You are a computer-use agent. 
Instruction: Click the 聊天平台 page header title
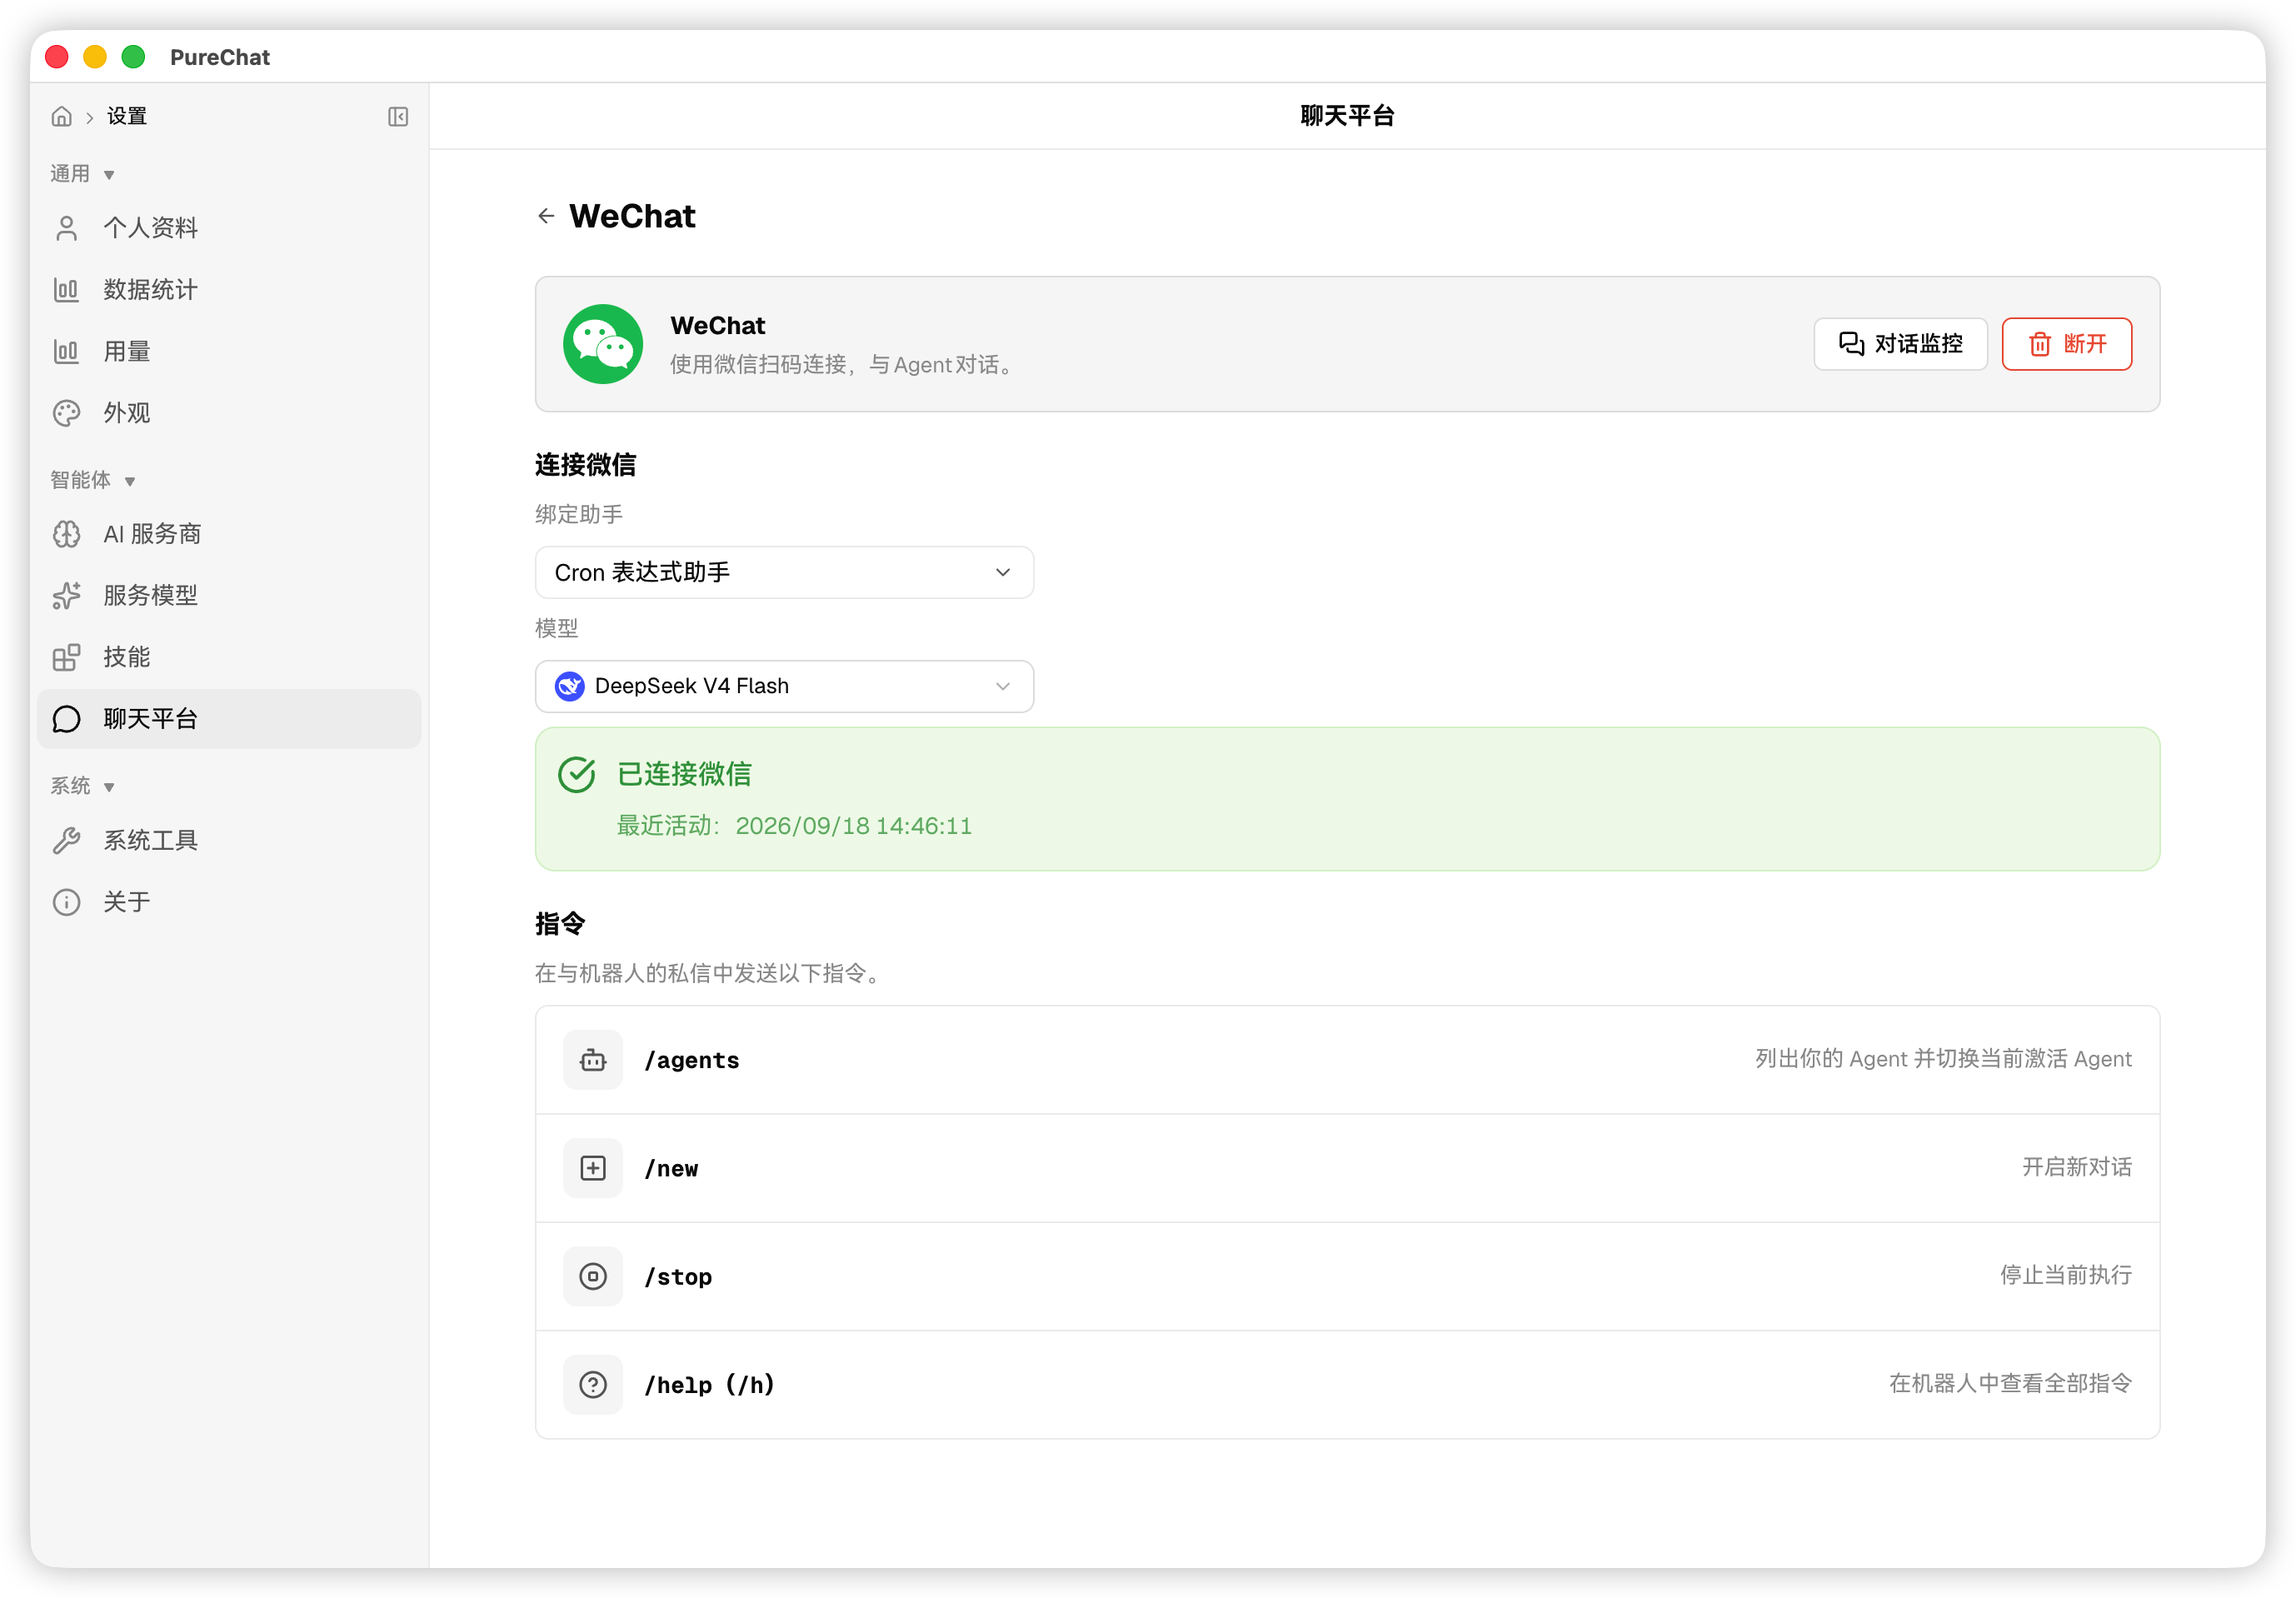pos(1347,116)
